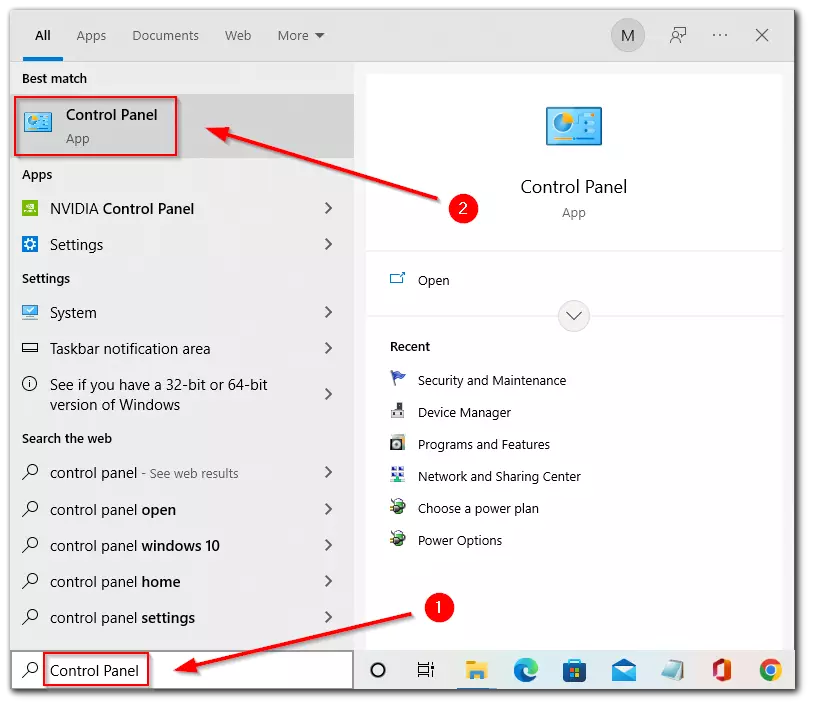
Task: Launch Google Chrome from the taskbar
Action: 770,670
